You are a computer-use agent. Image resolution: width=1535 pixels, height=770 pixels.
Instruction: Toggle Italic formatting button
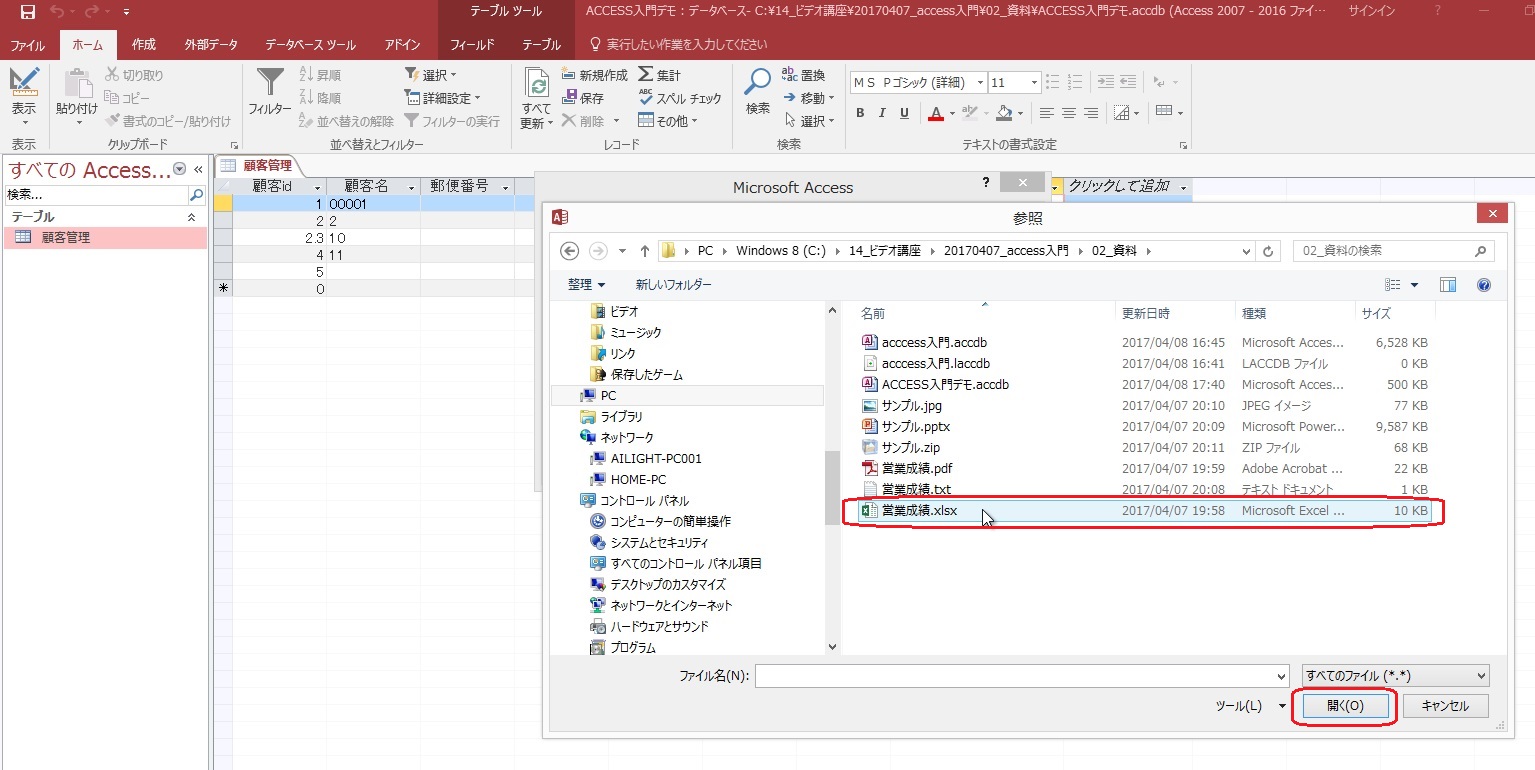(882, 113)
